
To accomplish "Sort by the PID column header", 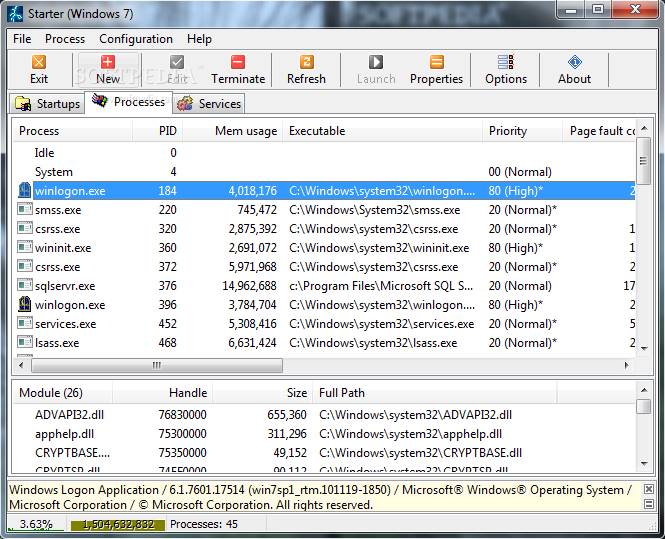I will [x=157, y=131].
